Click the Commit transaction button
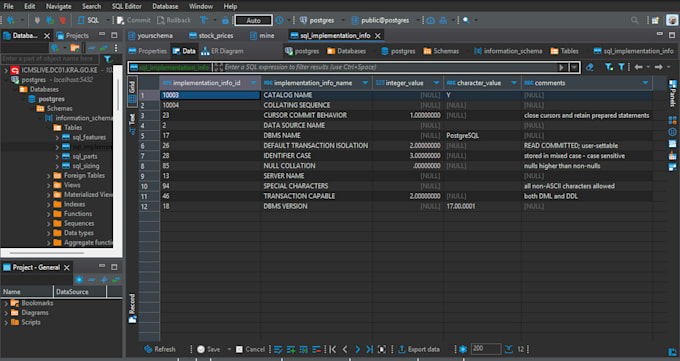 [x=134, y=20]
